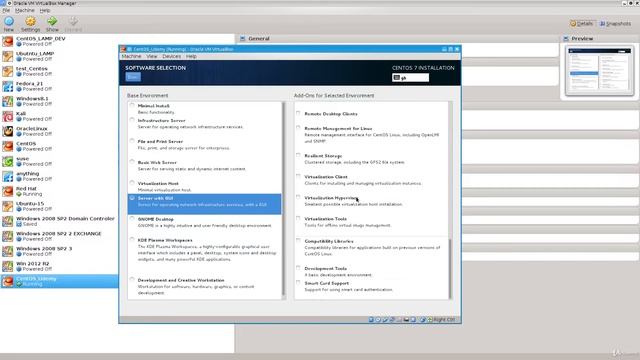Image resolution: width=640 pixels, height=360 pixels.
Task: Select File and Print Server option
Action: click(x=132, y=141)
